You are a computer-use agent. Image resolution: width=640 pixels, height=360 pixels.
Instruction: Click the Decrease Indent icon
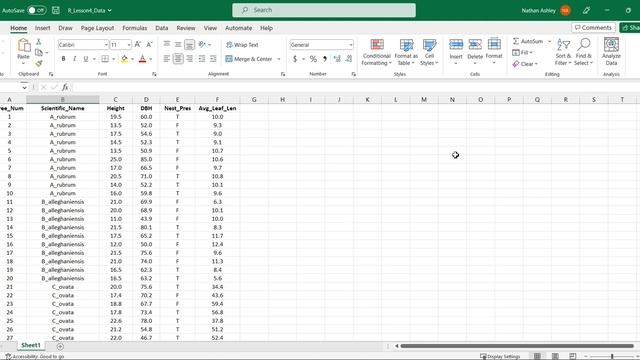[202, 59]
